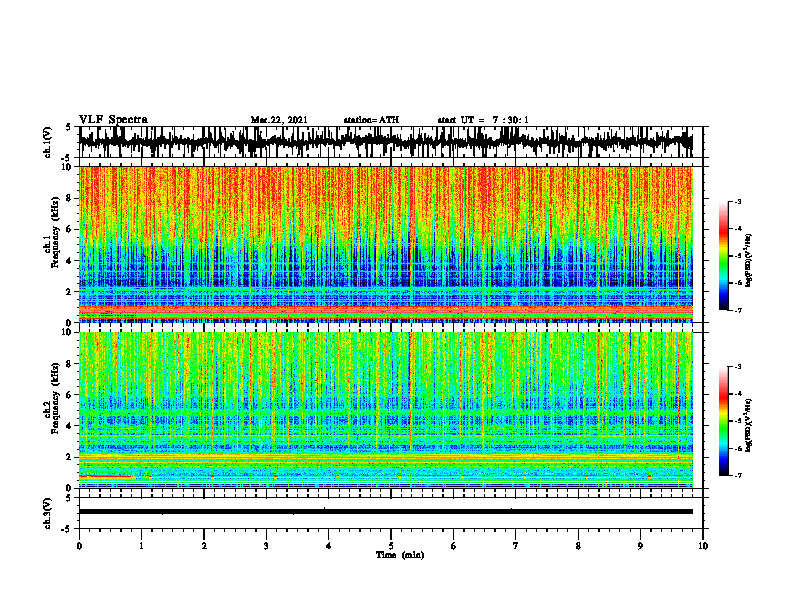Select the date text "Mar.22, 2021"
Screen dimensions: 792x612
point(279,120)
